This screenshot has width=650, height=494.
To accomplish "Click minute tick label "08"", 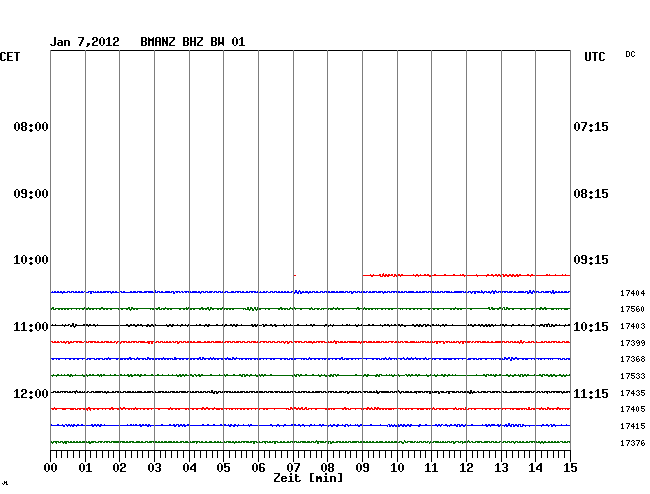I will coord(327,468).
